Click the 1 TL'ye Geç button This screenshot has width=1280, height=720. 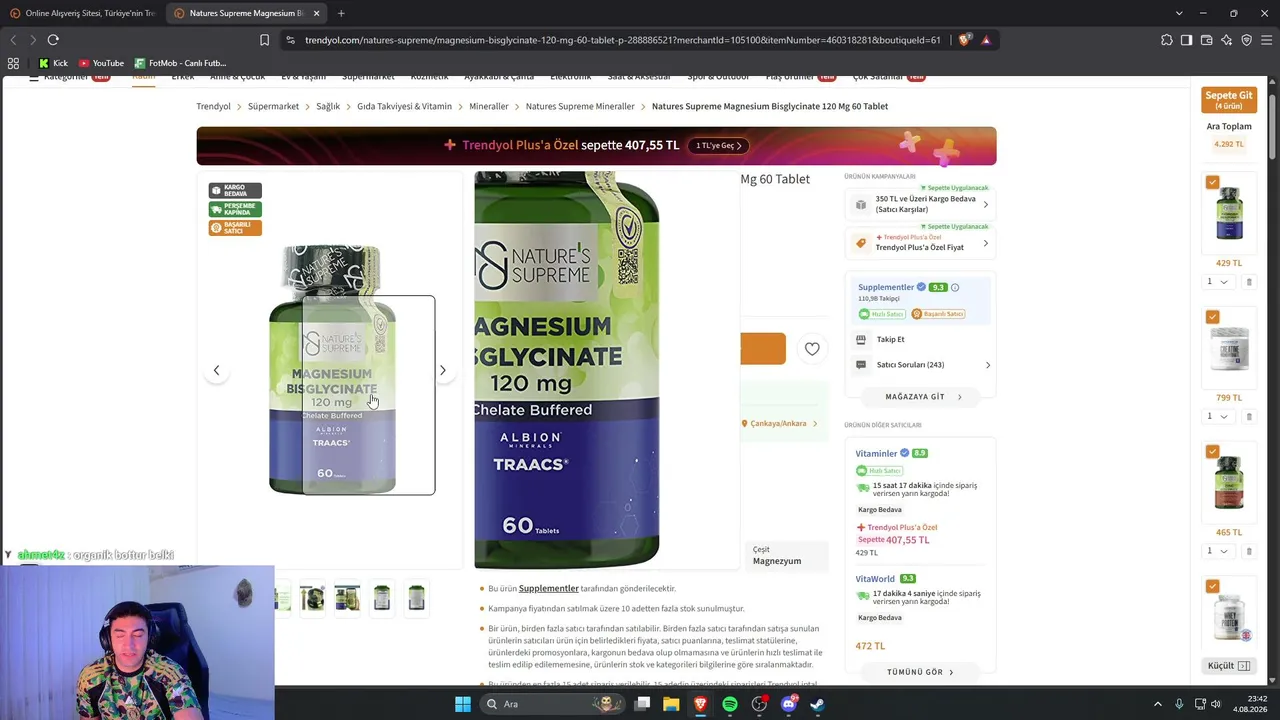coord(718,145)
